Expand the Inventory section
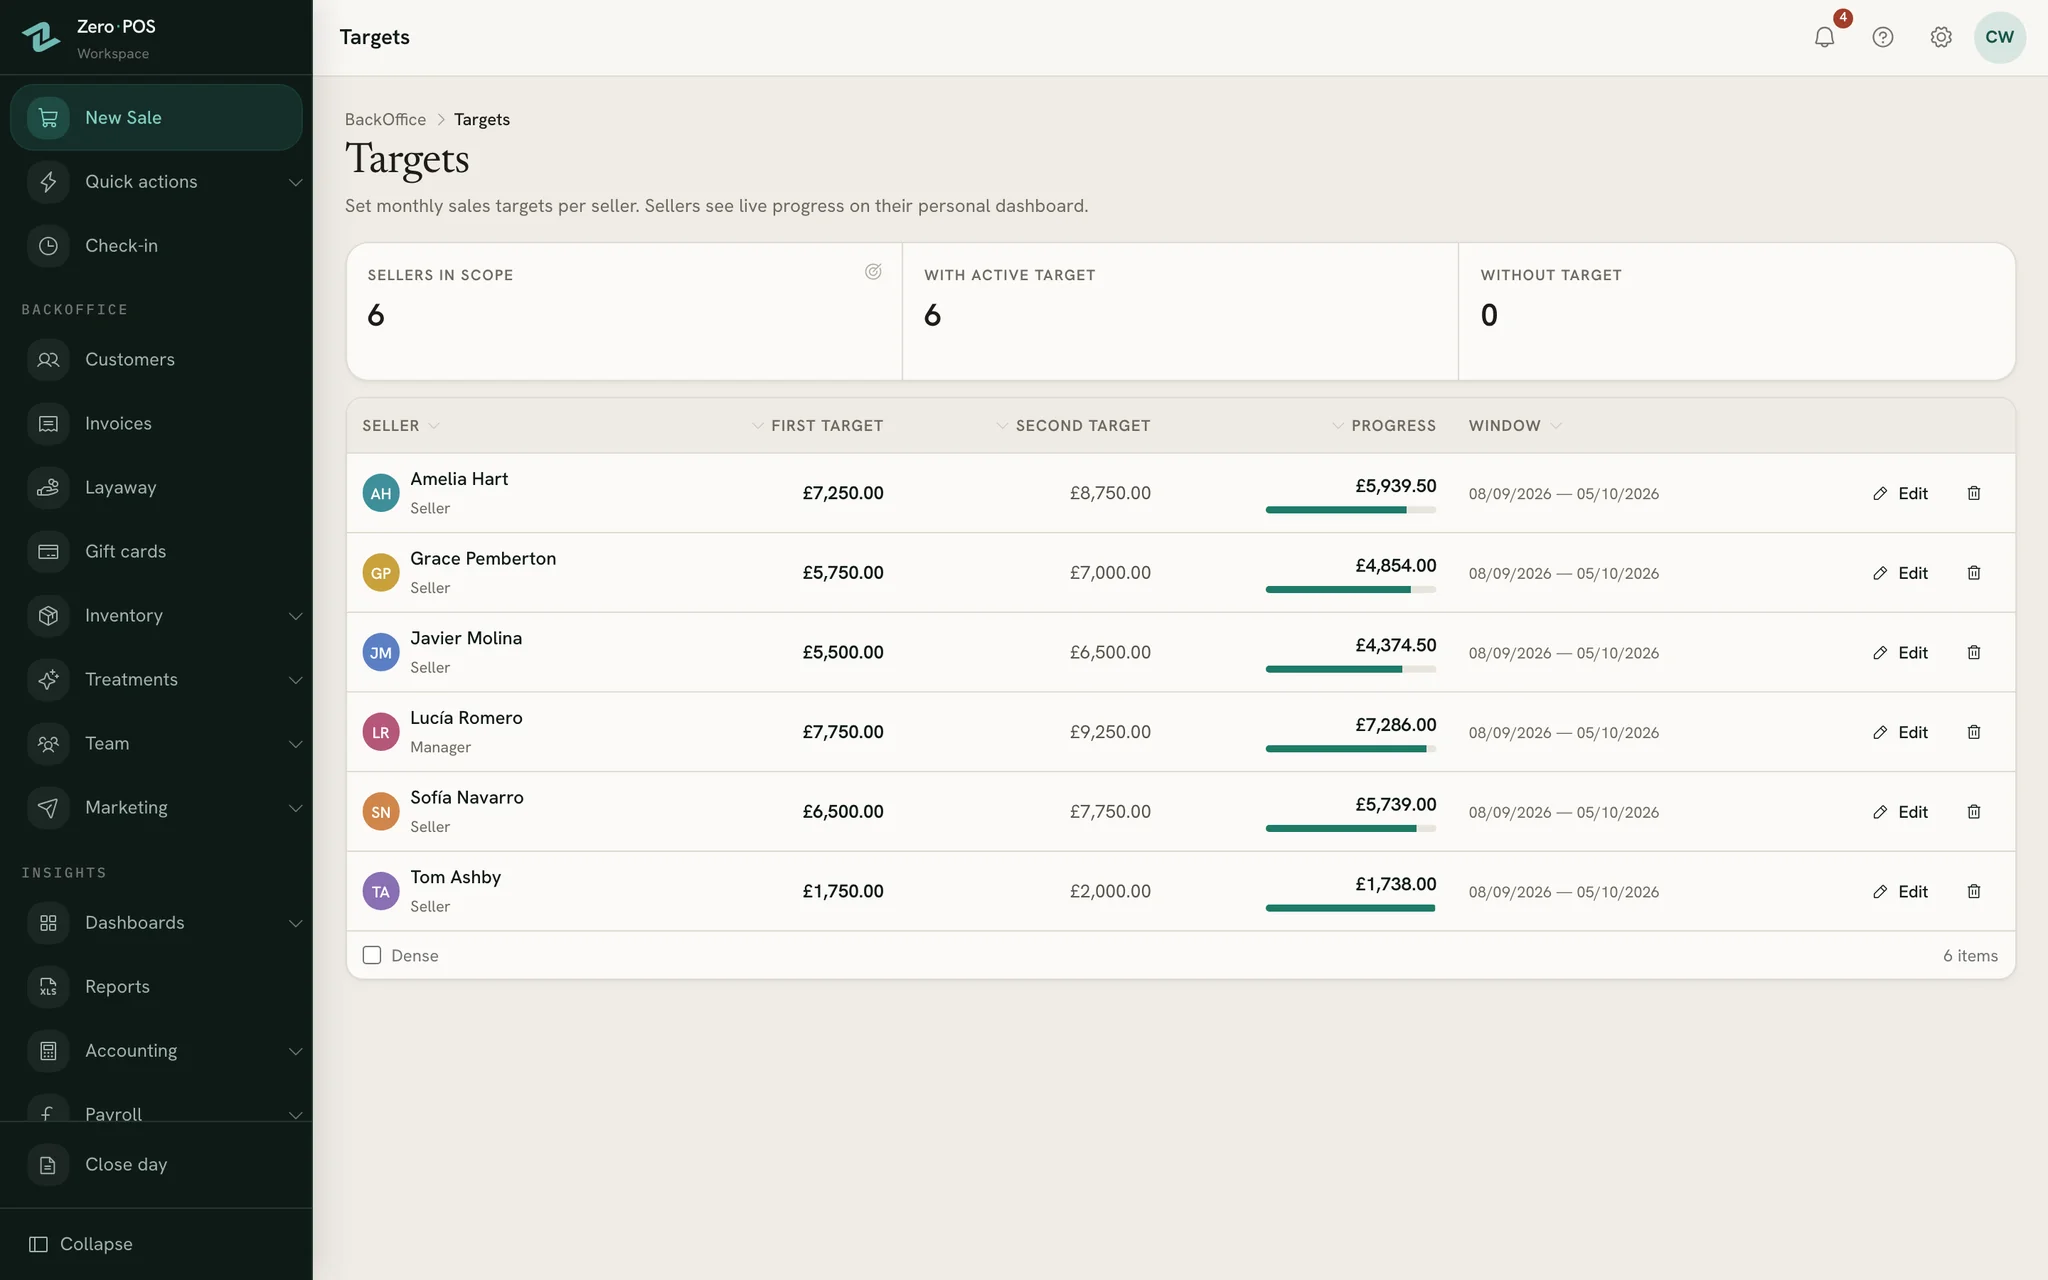Screen dimensions: 2048x1280 156,616
